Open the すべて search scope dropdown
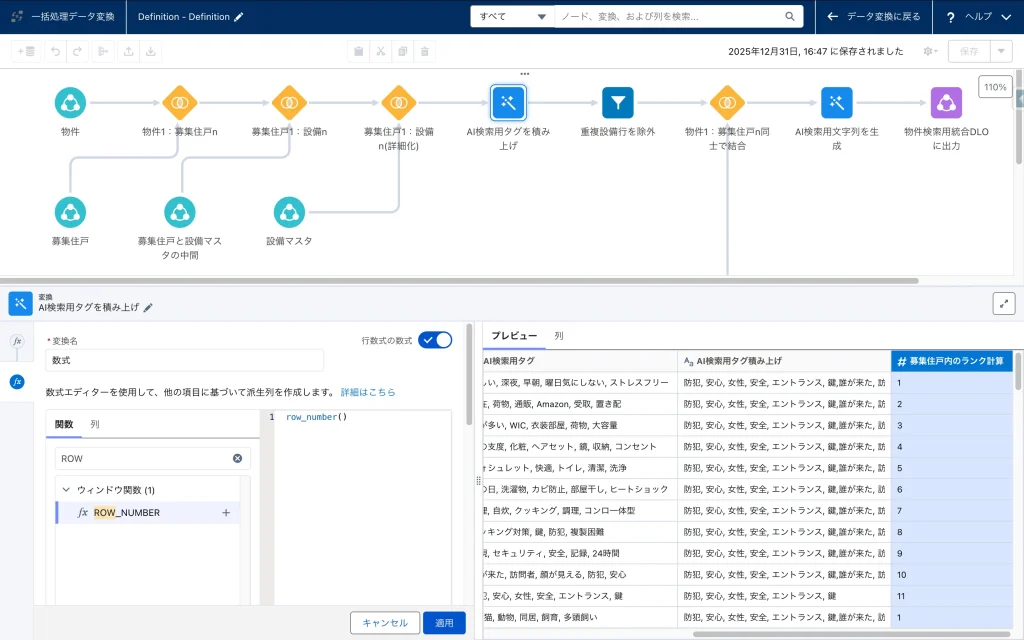 512,17
